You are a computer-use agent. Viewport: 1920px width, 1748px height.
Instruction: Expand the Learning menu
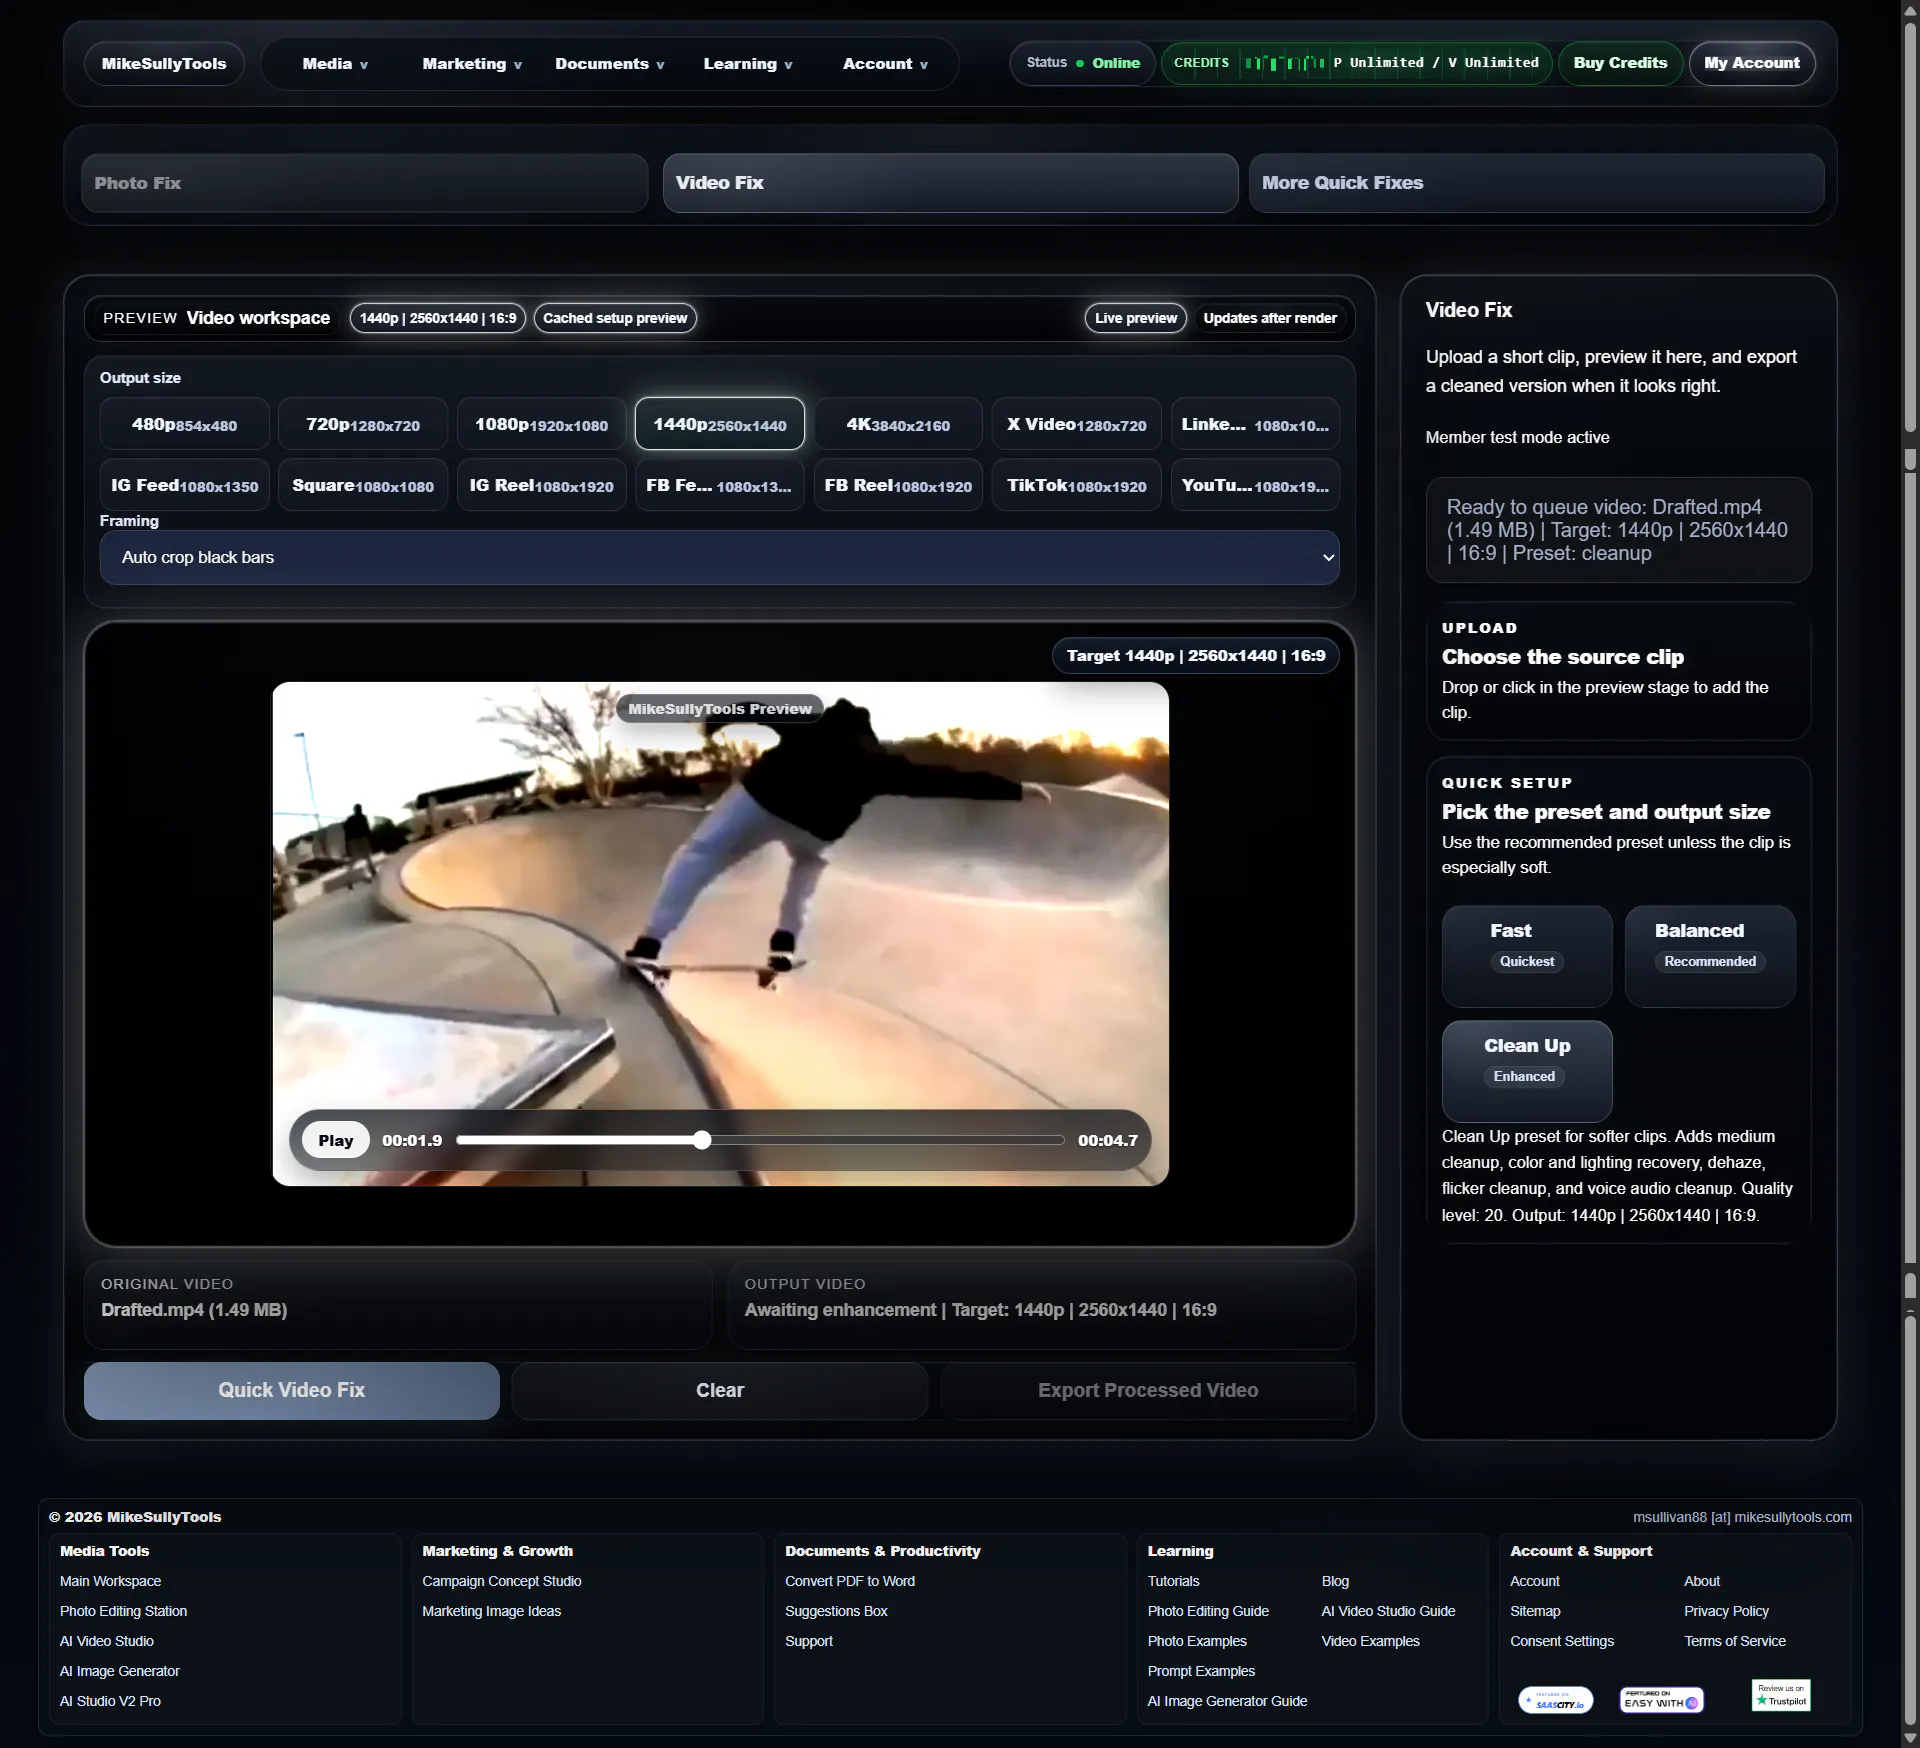pos(748,64)
